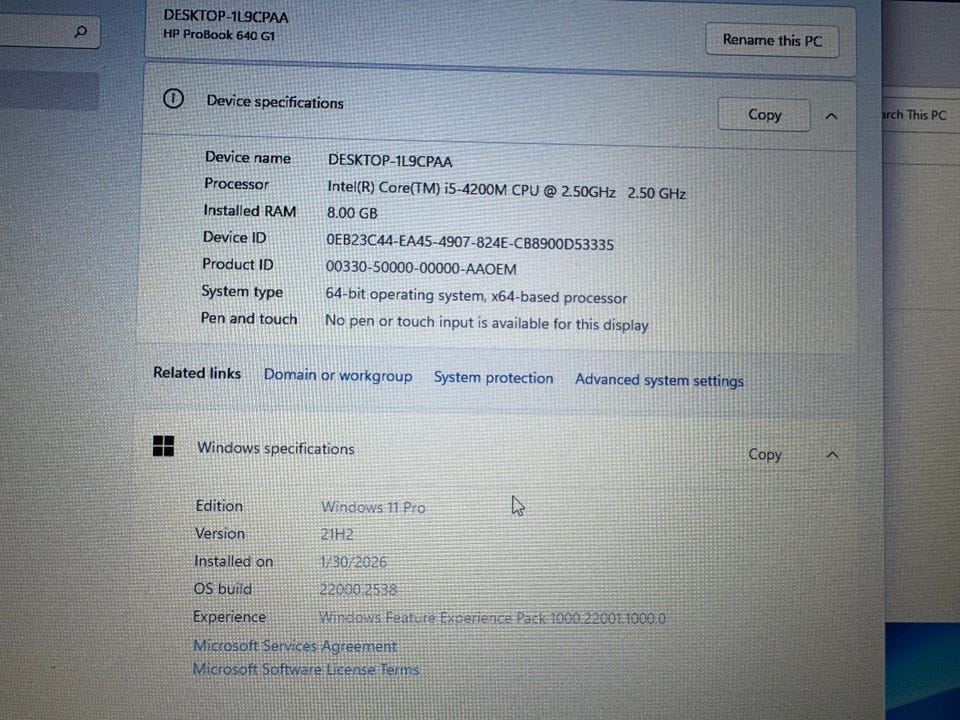Click the Device specifications heading
Screen dimensions: 960x720
tap(275, 102)
